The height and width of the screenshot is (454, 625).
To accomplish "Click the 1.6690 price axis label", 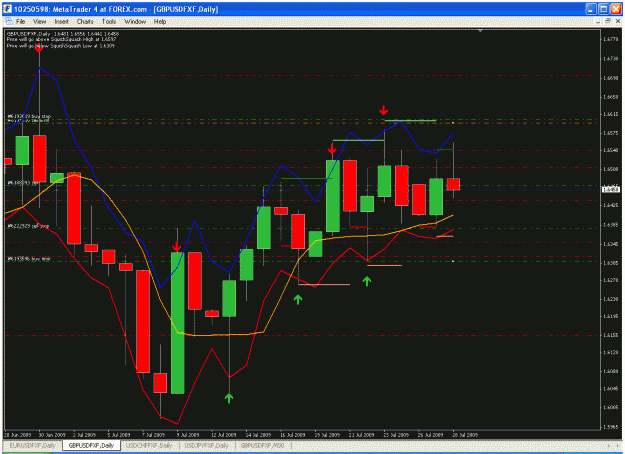I will tap(611, 78).
